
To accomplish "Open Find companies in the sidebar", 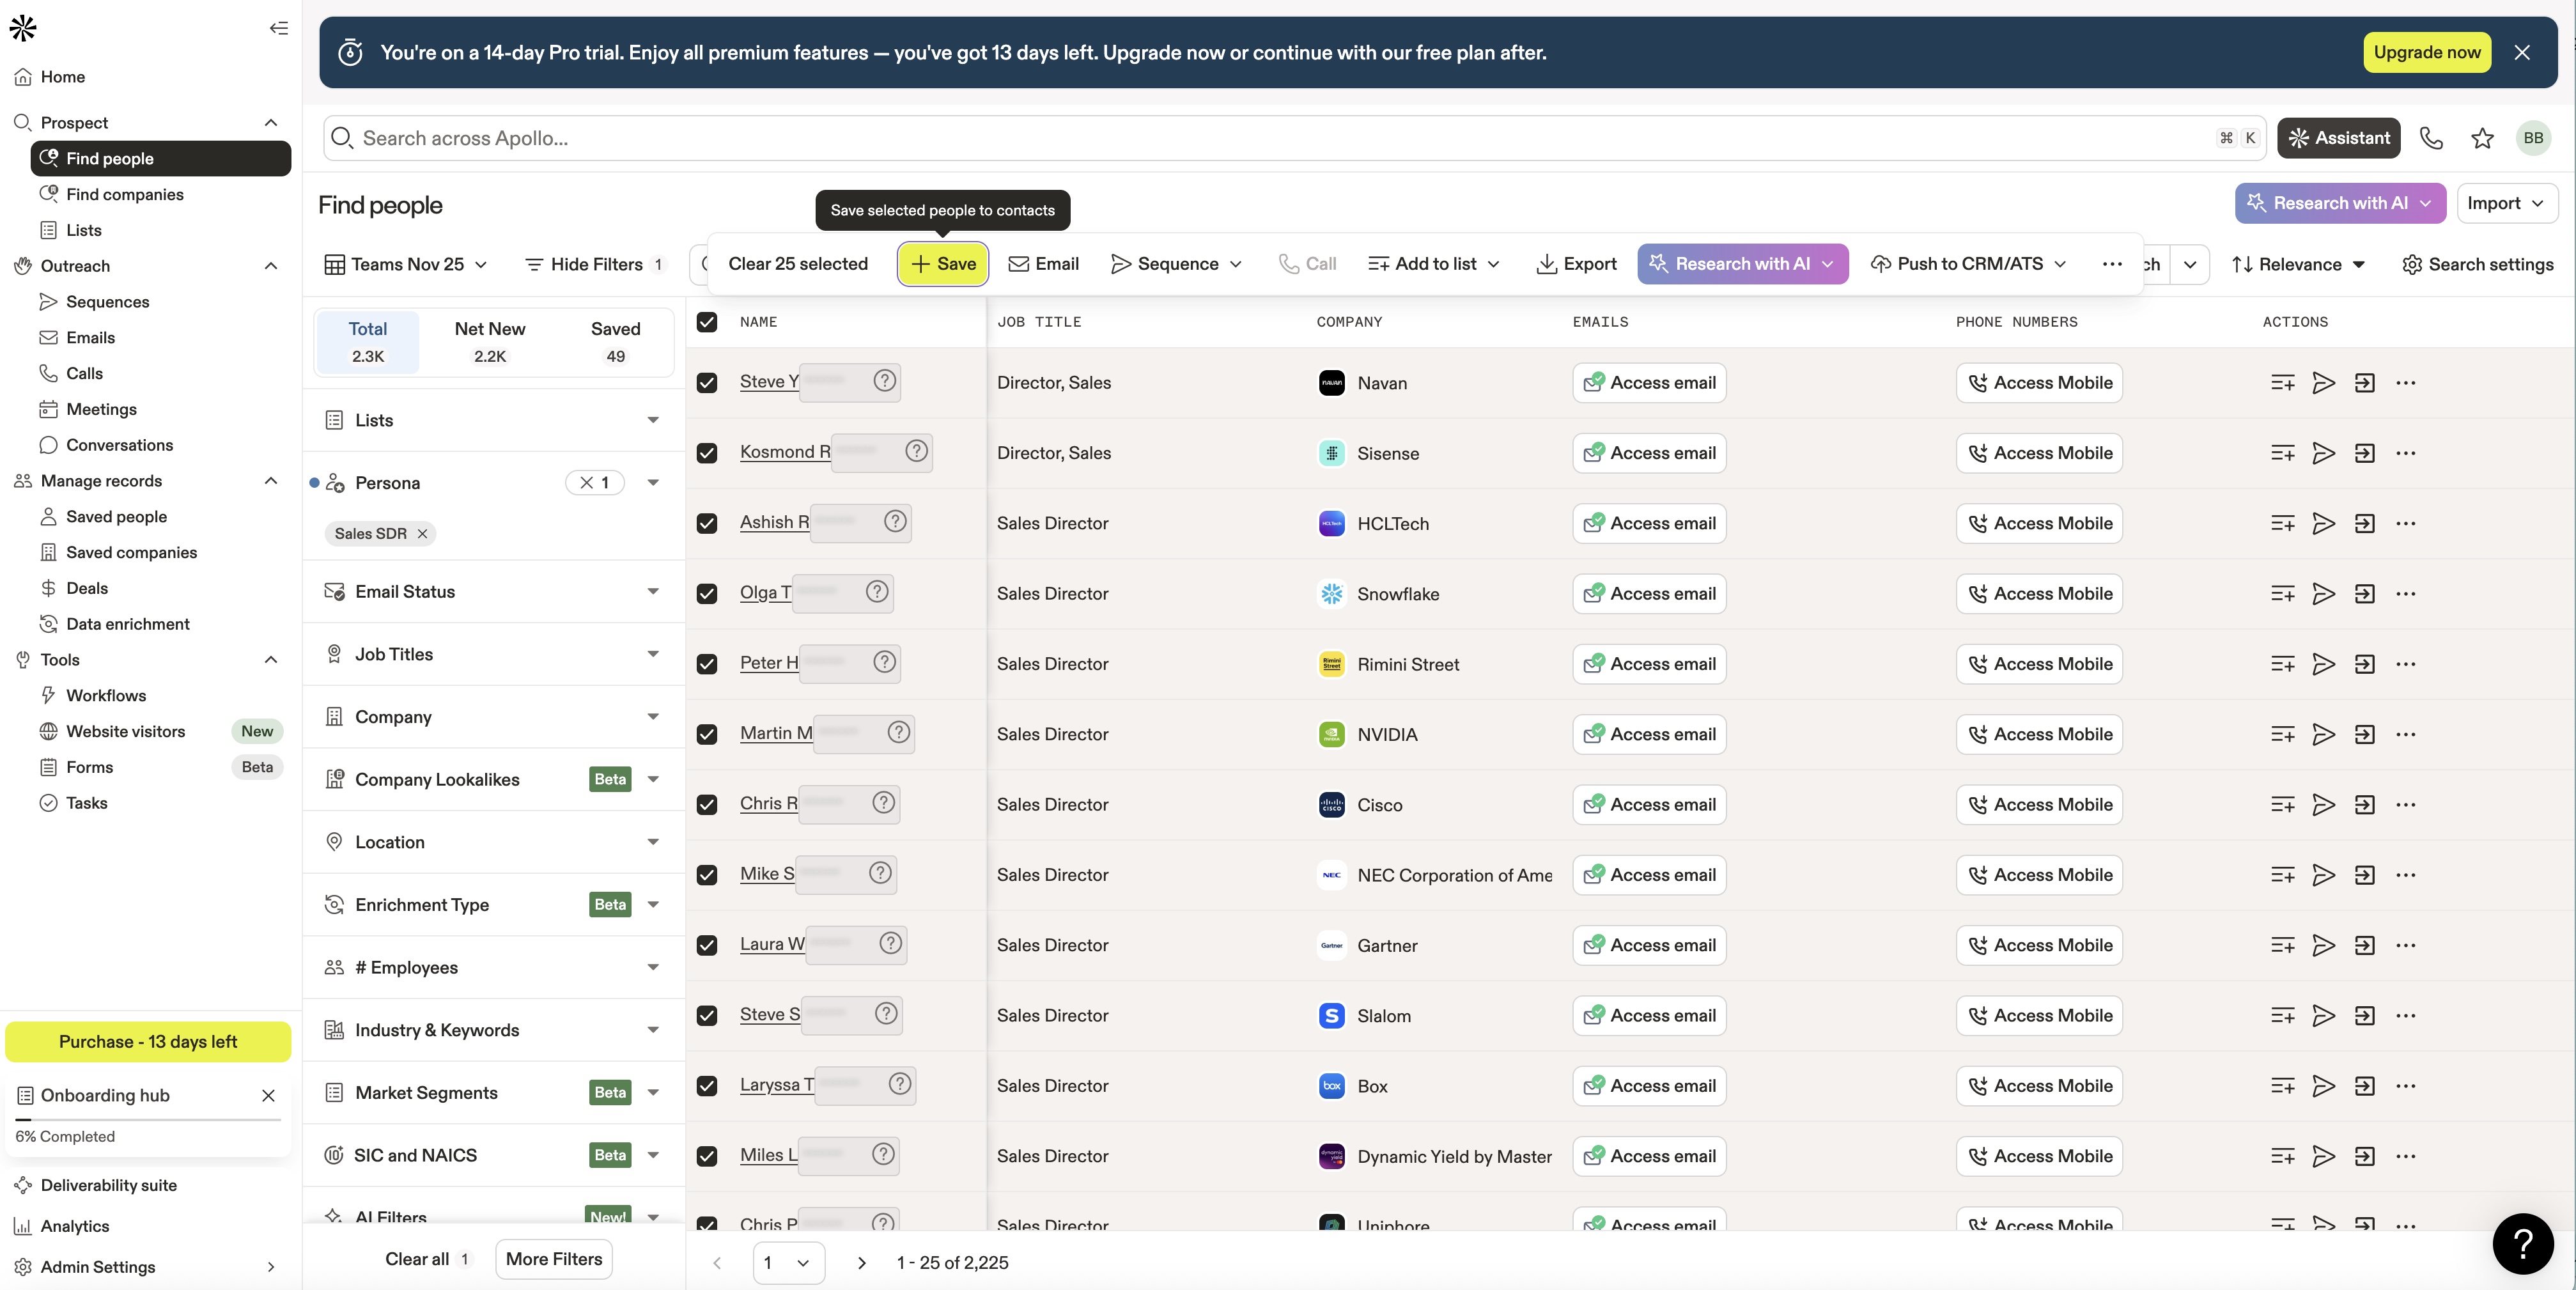I will coord(125,194).
